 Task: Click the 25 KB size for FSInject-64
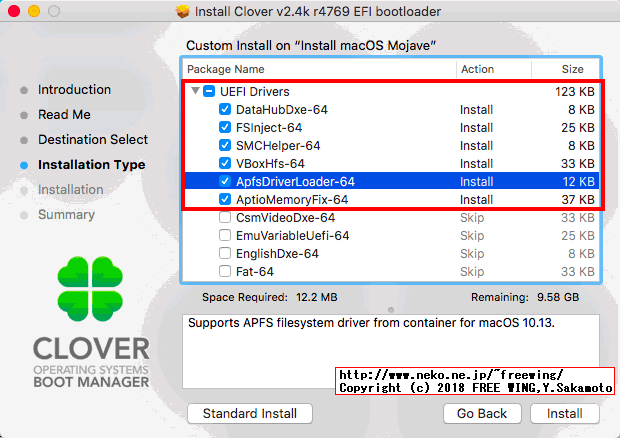578,128
